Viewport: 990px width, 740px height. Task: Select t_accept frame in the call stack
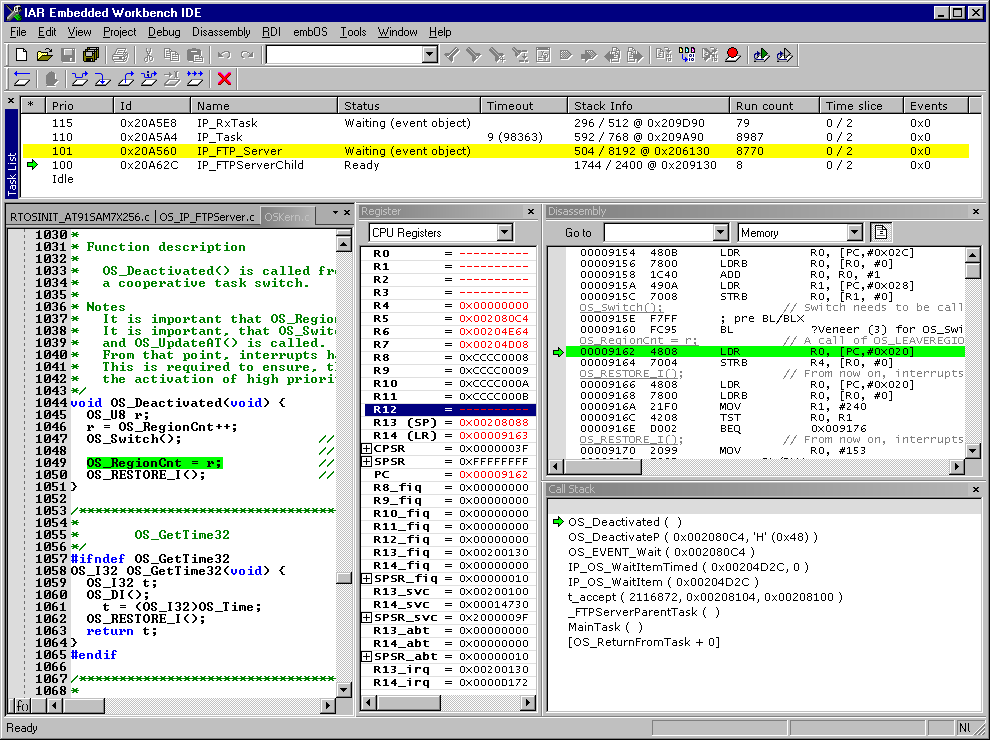[x=705, y=597]
